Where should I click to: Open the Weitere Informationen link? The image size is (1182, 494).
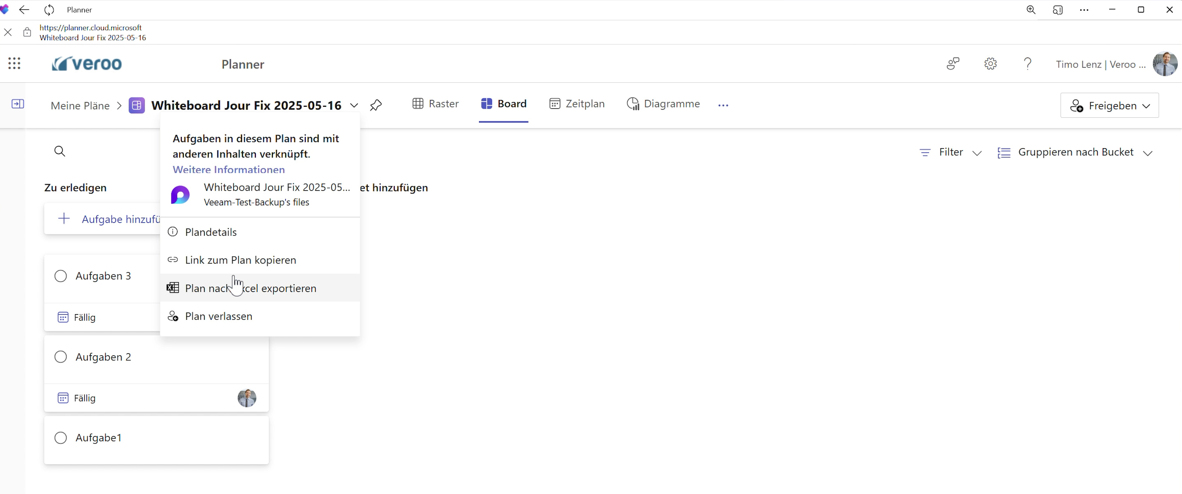[x=228, y=170]
